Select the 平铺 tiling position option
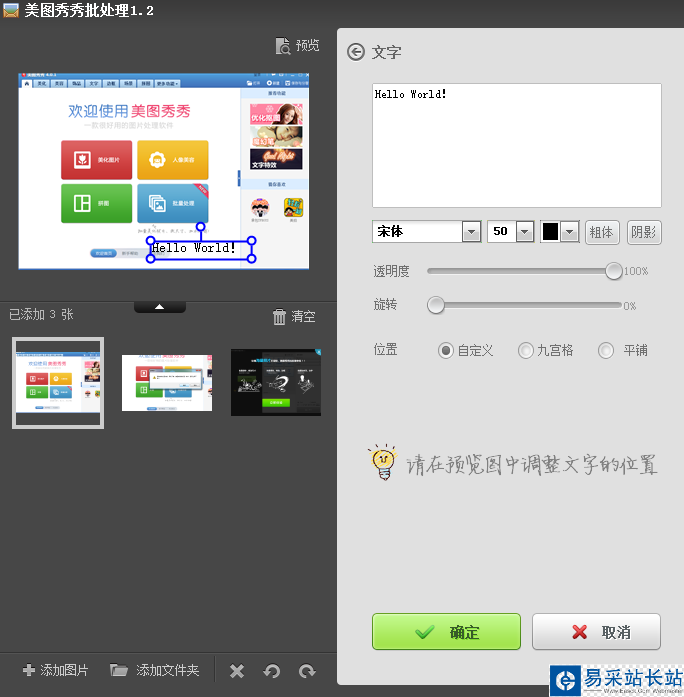Viewport: 684px width, 697px height. click(622, 350)
